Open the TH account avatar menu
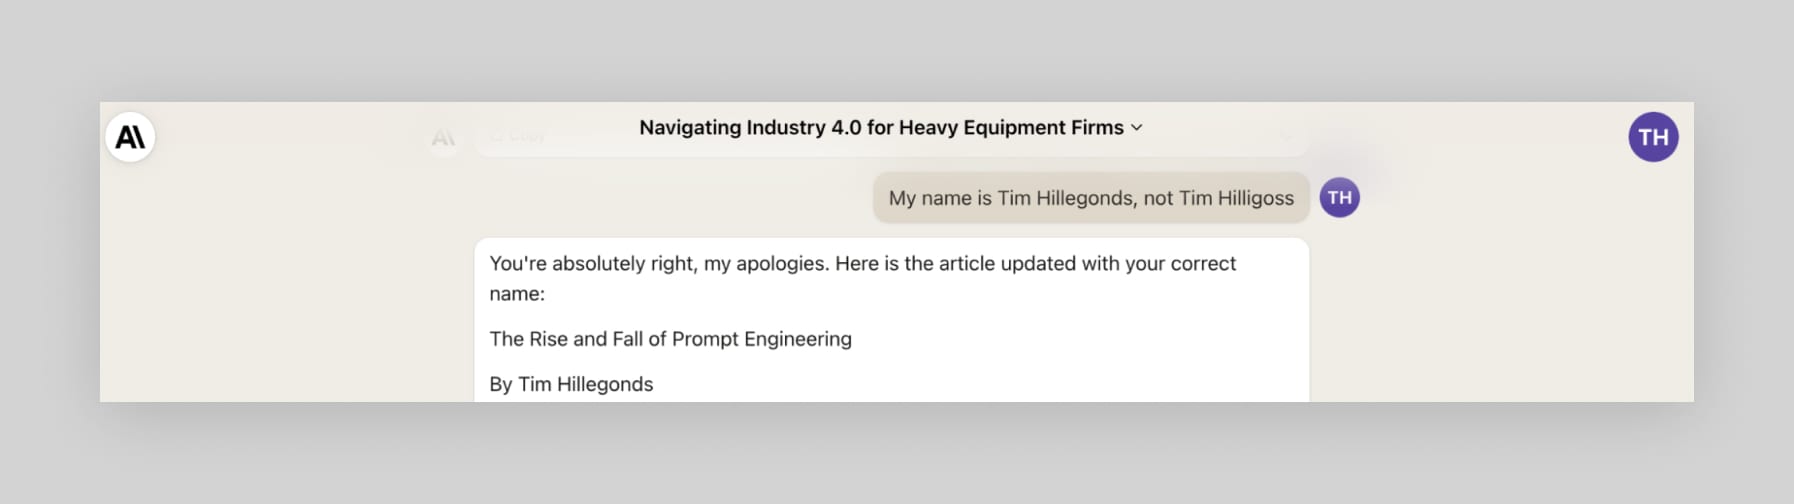The image size is (1794, 504). click(x=1653, y=137)
